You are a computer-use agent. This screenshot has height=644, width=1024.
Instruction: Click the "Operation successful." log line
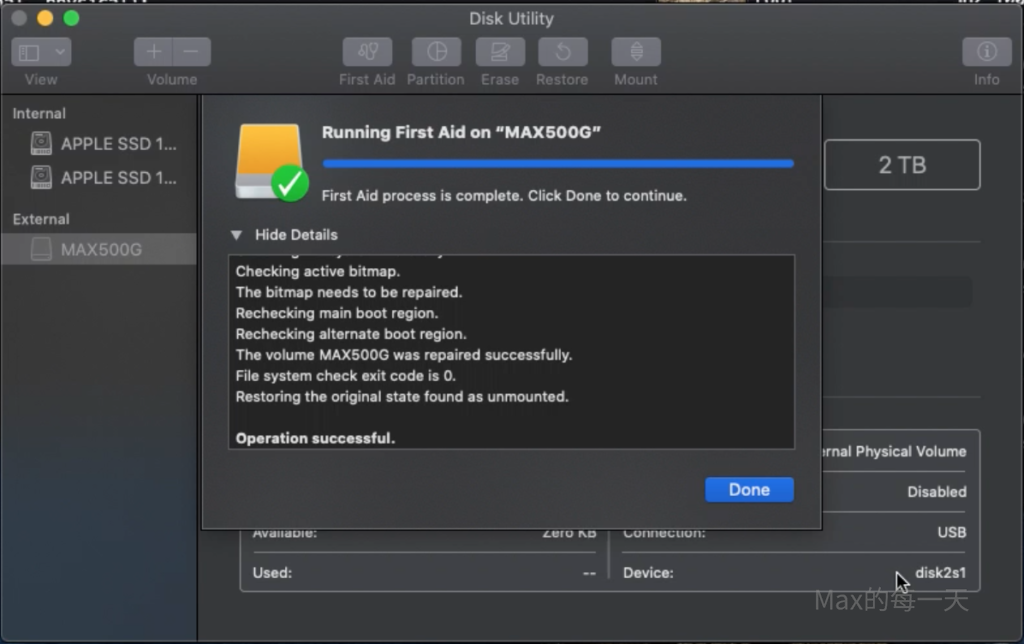pyautogui.click(x=315, y=438)
